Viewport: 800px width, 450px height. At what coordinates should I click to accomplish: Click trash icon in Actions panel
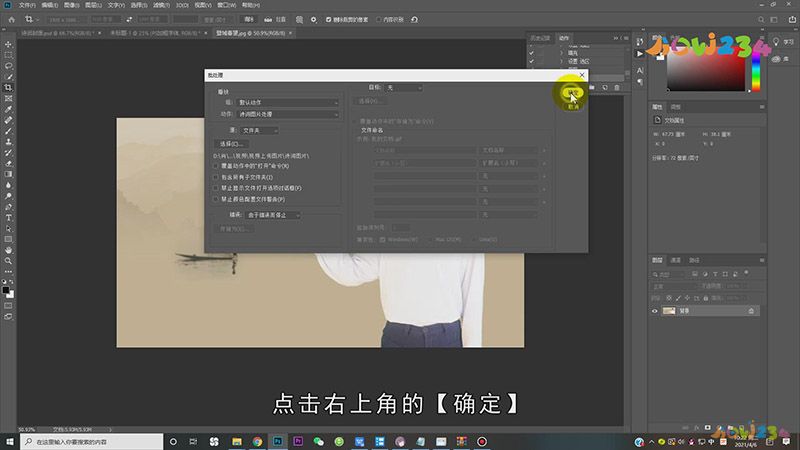click(x=616, y=88)
